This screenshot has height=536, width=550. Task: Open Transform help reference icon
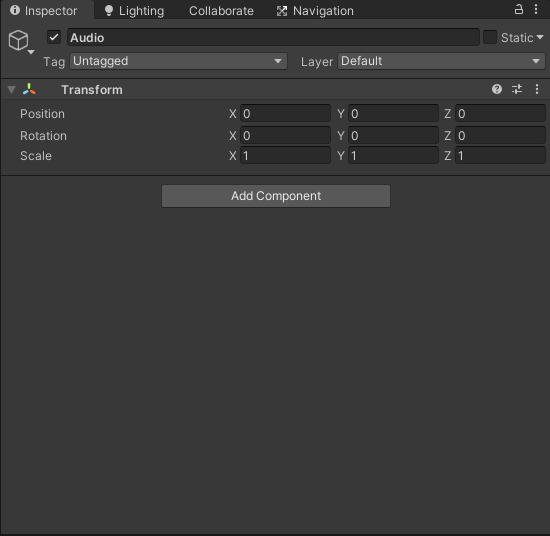(497, 89)
